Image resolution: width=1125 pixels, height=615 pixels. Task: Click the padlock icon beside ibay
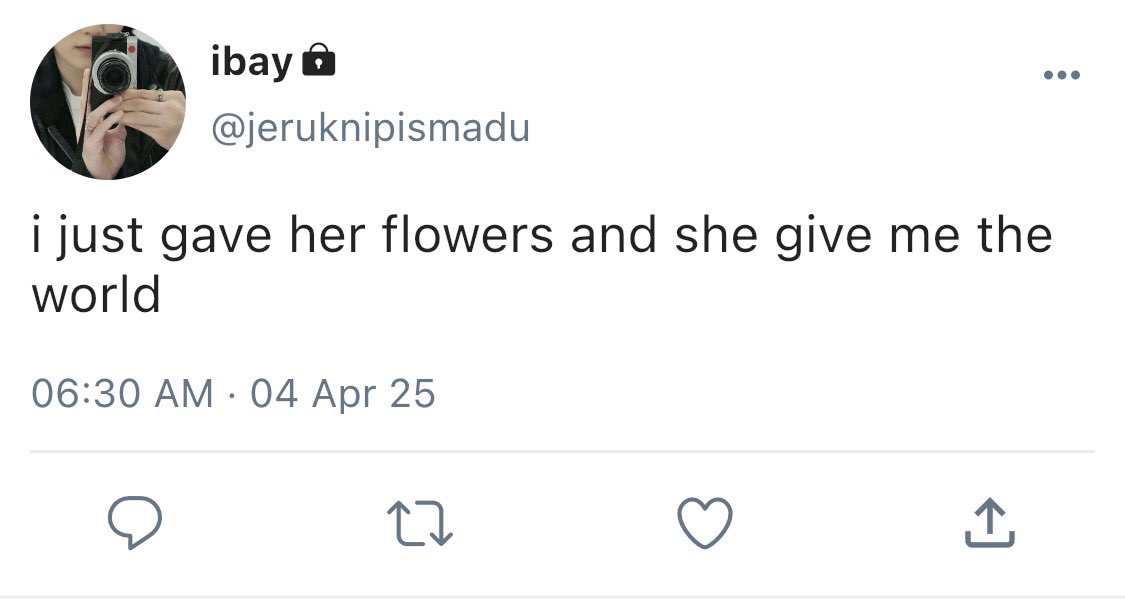tap(317, 61)
